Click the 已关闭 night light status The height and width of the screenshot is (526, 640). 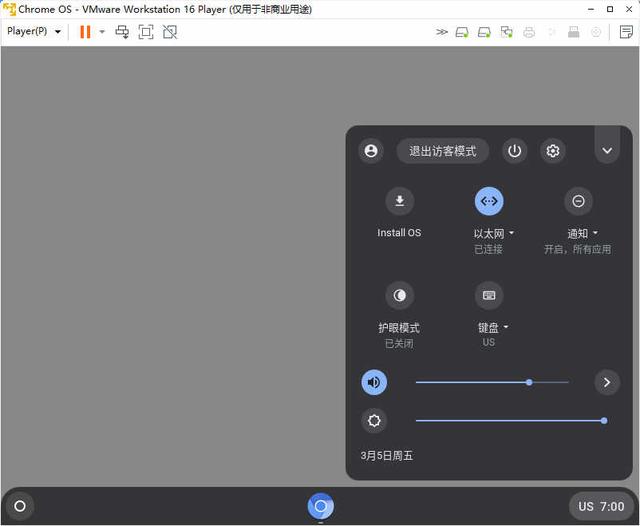[399, 344]
